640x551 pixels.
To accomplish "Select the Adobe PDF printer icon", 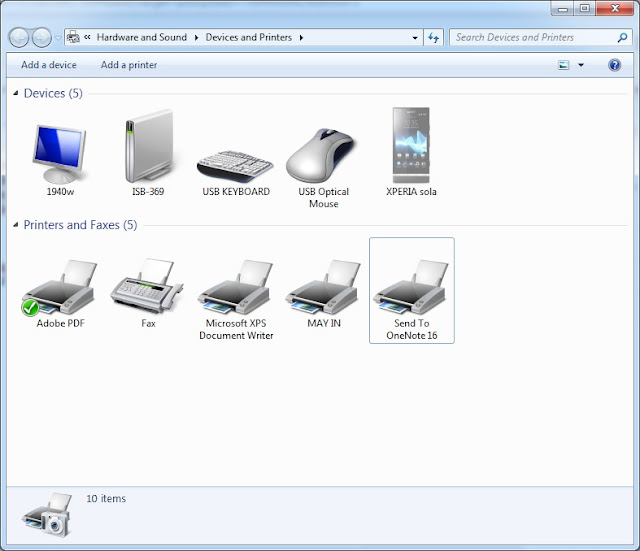I will [60, 288].
